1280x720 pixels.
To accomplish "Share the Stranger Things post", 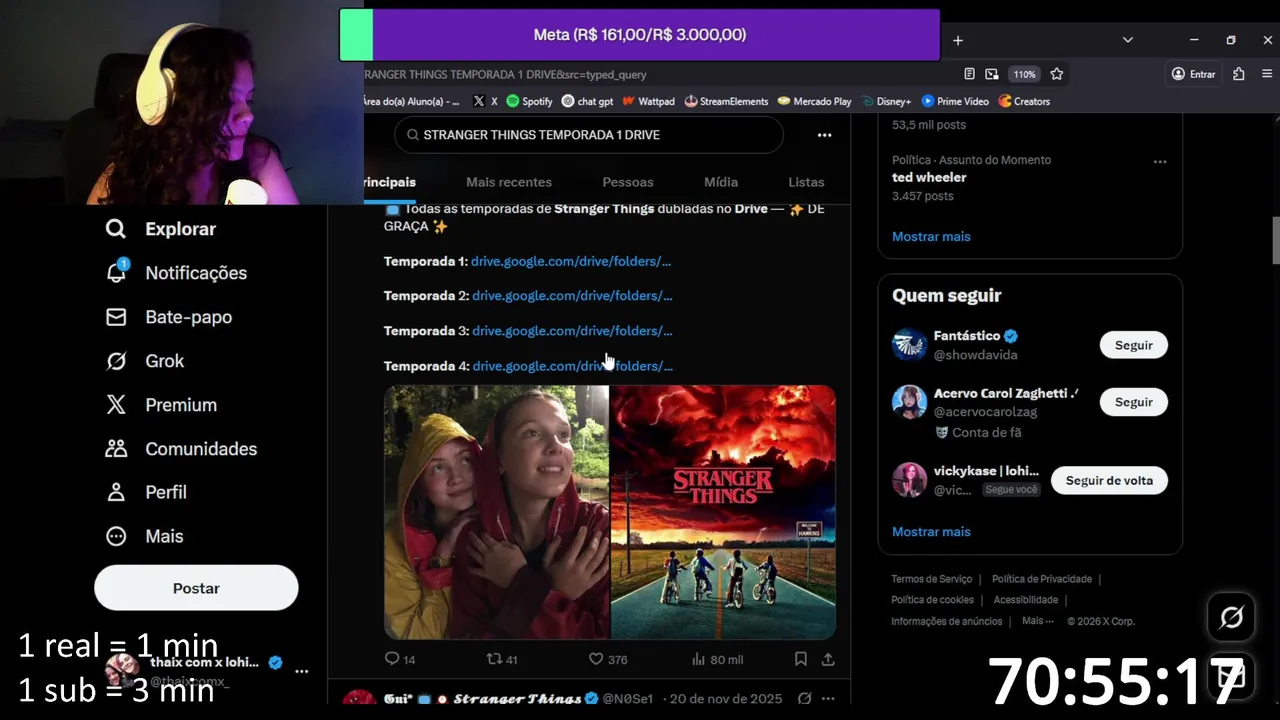I will 828,659.
